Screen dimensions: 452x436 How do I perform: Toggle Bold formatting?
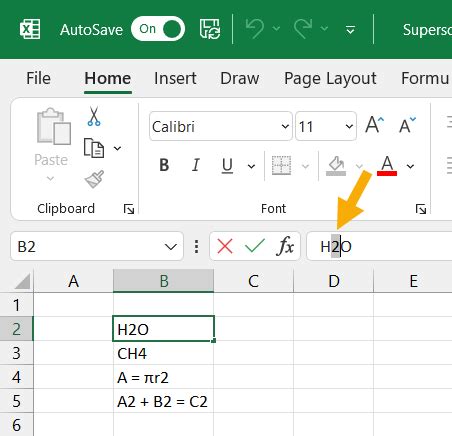point(164,165)
